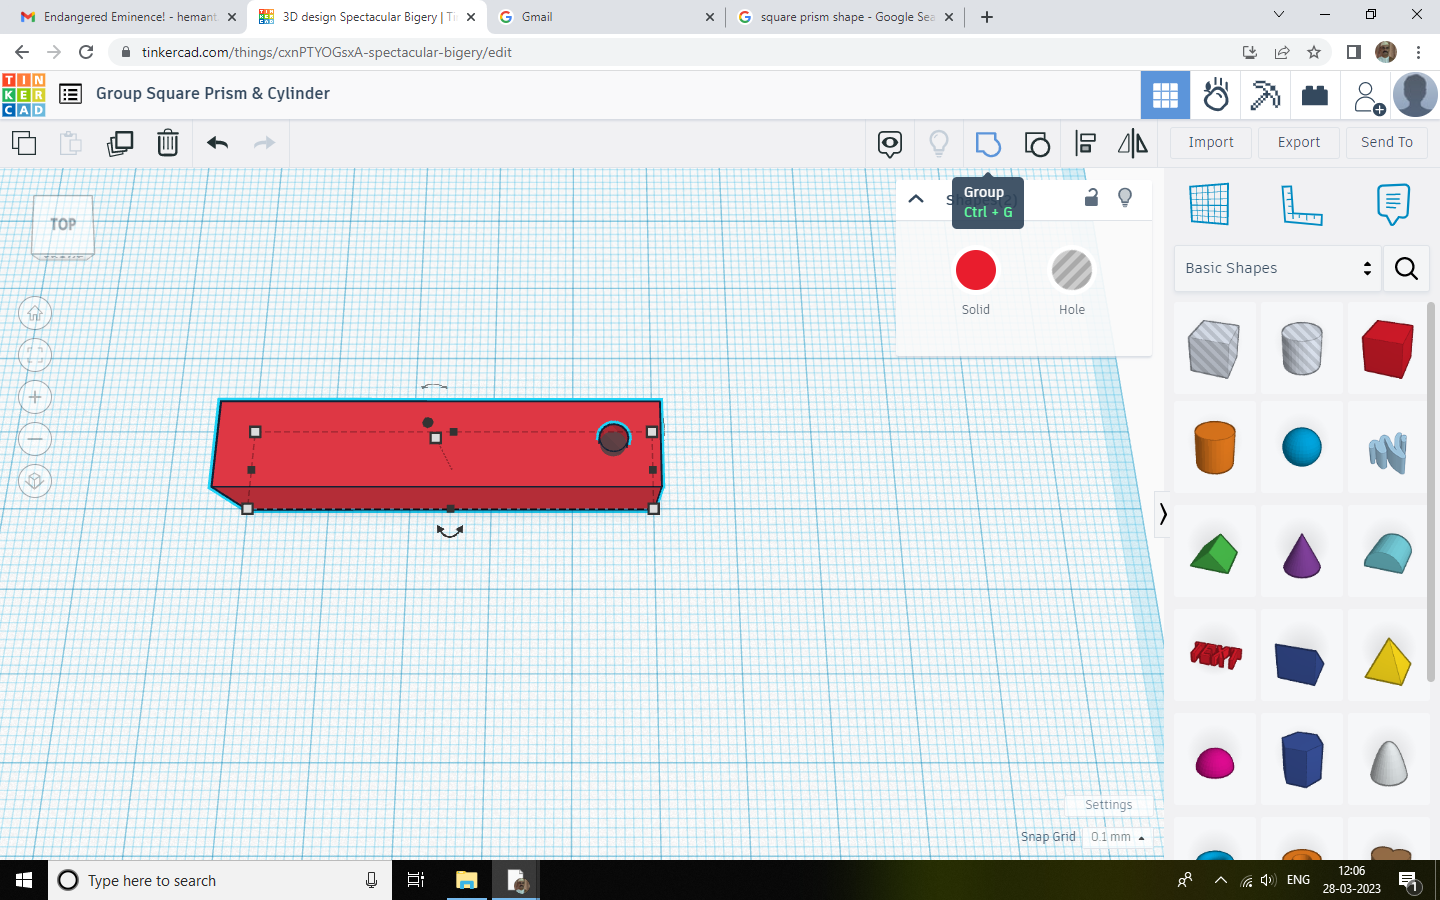
Task: Click the Duplicate and repeat icon
Action: click(x=120, y=143)
